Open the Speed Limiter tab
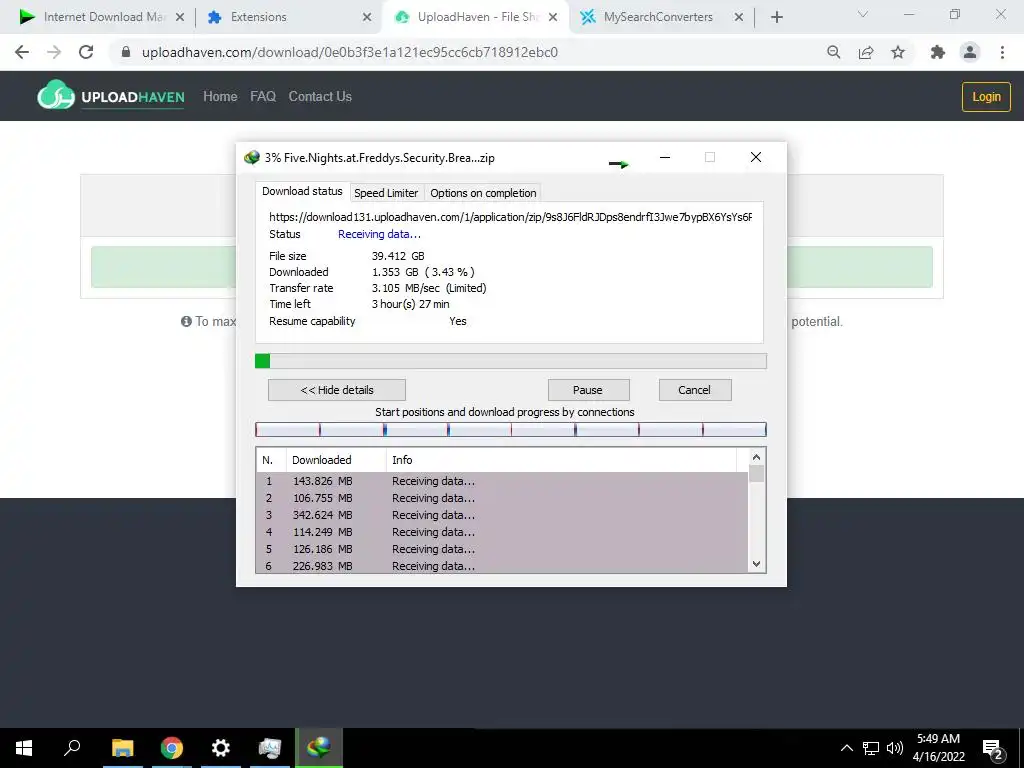The width and height of the screenshot is (1024, 768). coord(386,193)
